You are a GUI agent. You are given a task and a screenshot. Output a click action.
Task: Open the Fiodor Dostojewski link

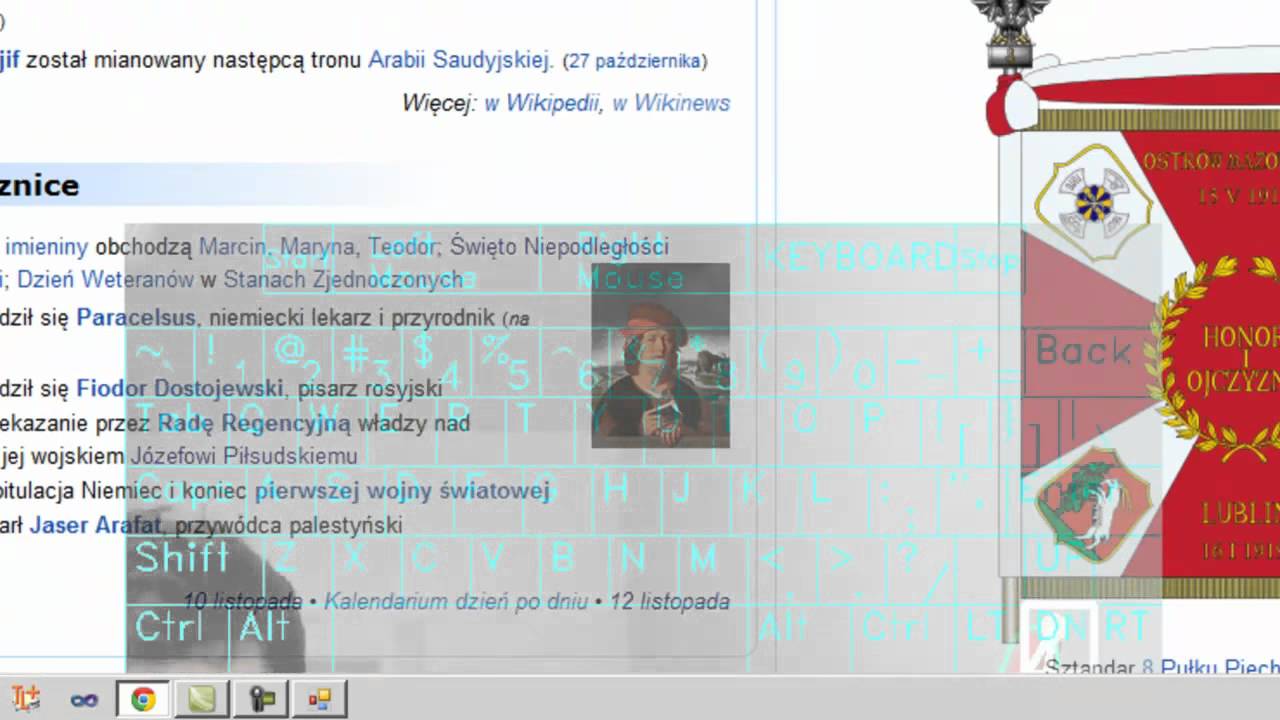180,388
